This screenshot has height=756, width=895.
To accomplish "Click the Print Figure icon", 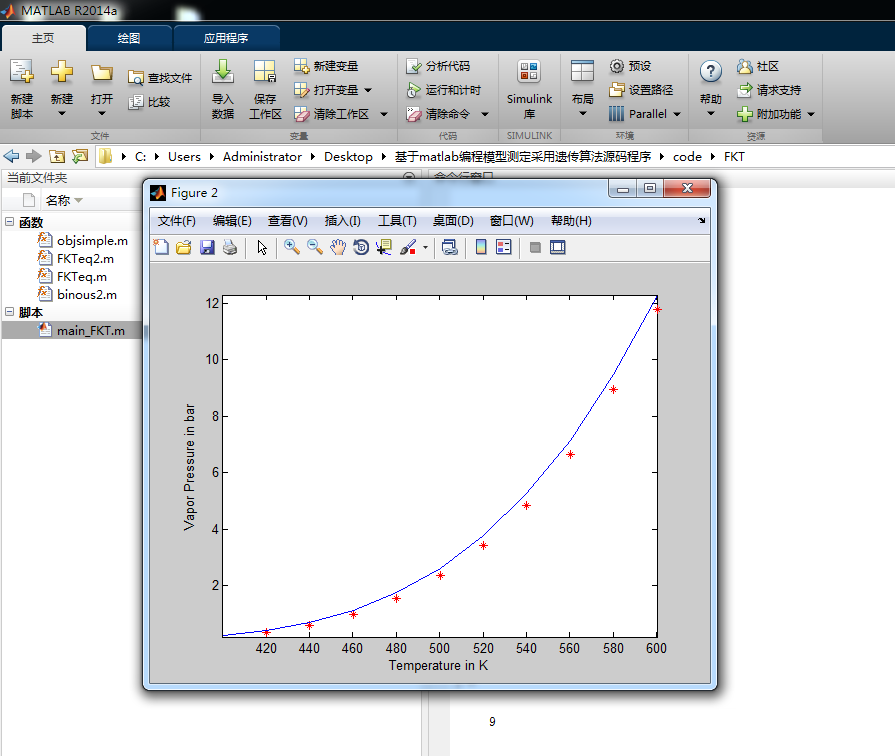I will click(x=230, y=247).
